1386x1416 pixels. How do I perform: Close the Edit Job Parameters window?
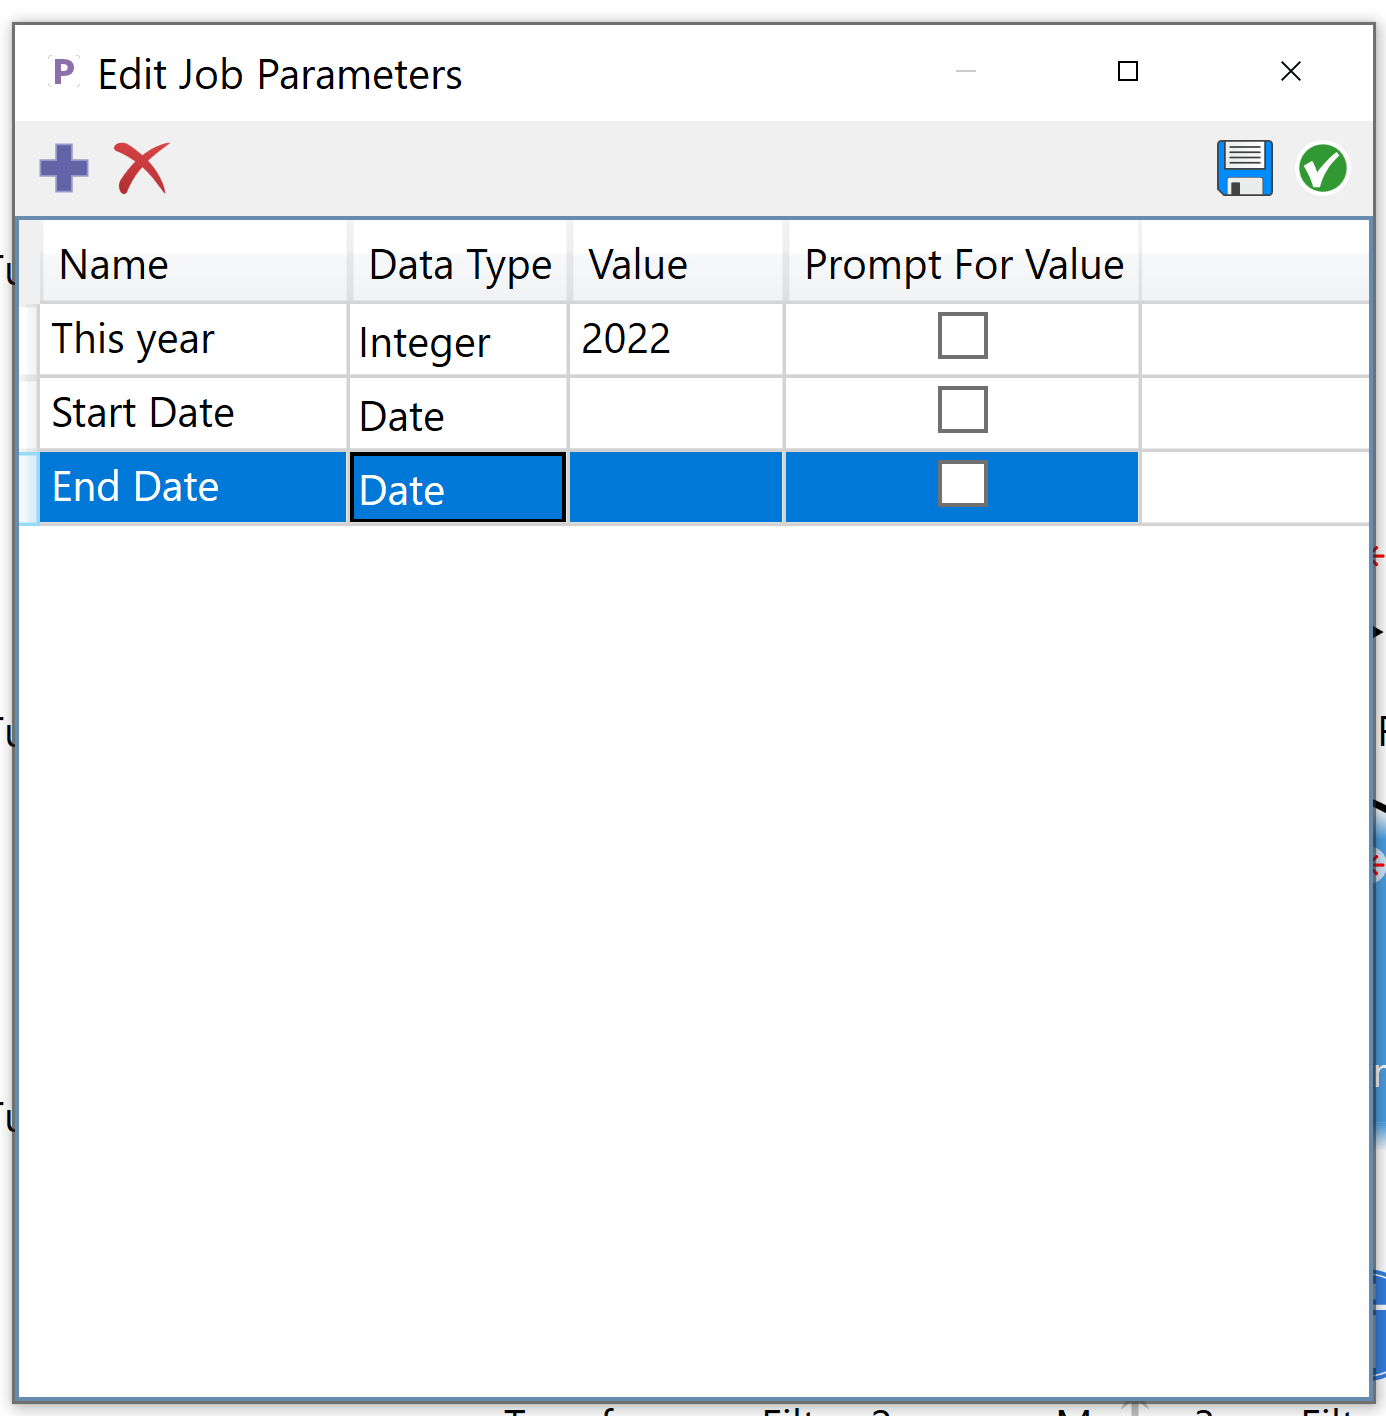[x=1291, y=71]
